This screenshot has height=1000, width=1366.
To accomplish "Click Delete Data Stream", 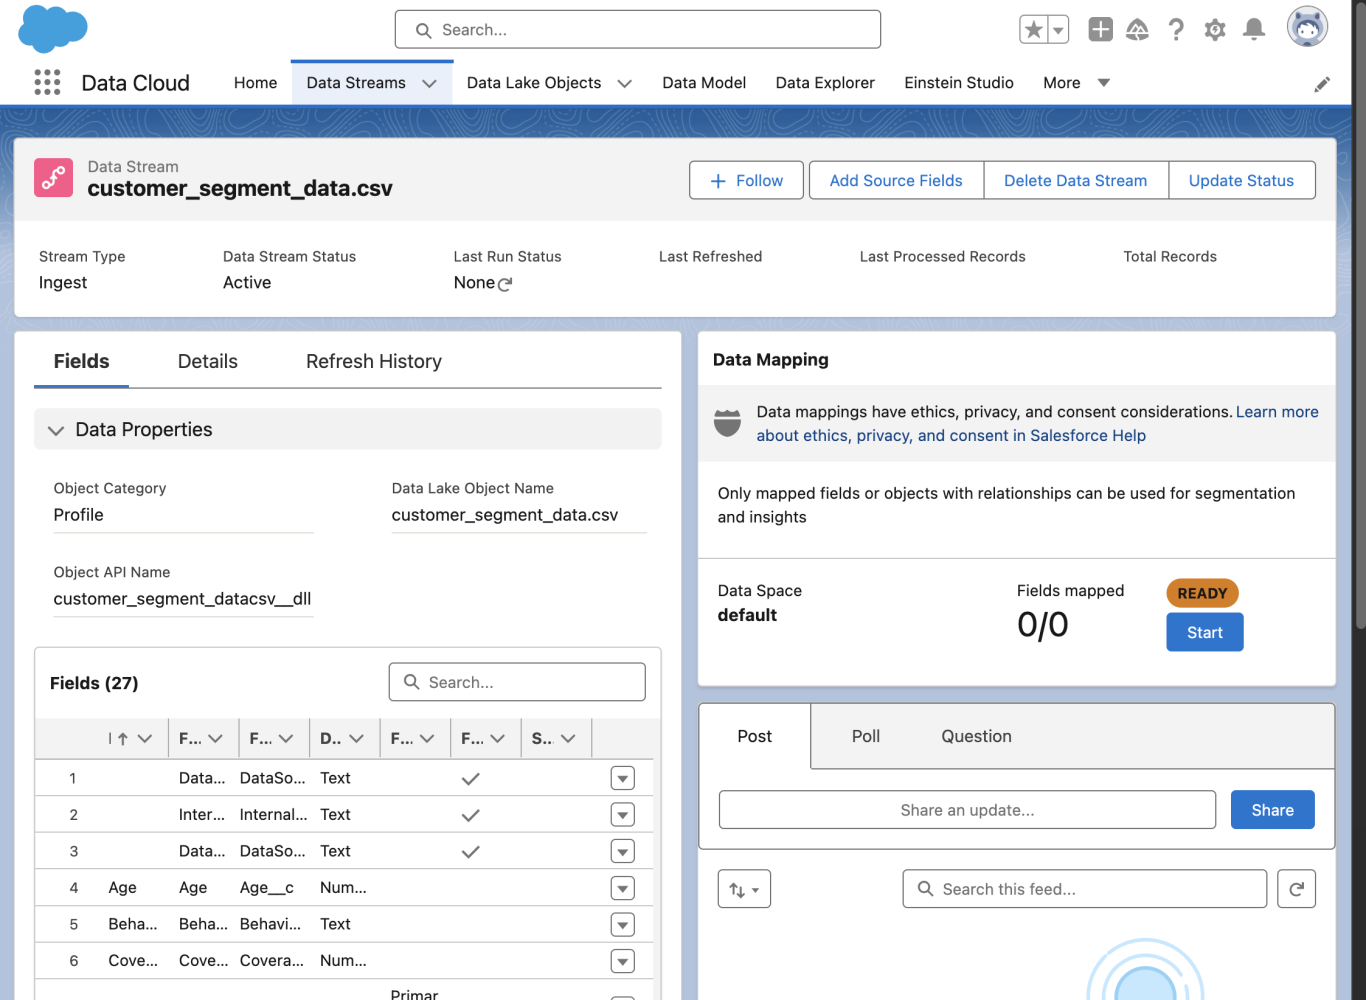I will pos(1076,180).
